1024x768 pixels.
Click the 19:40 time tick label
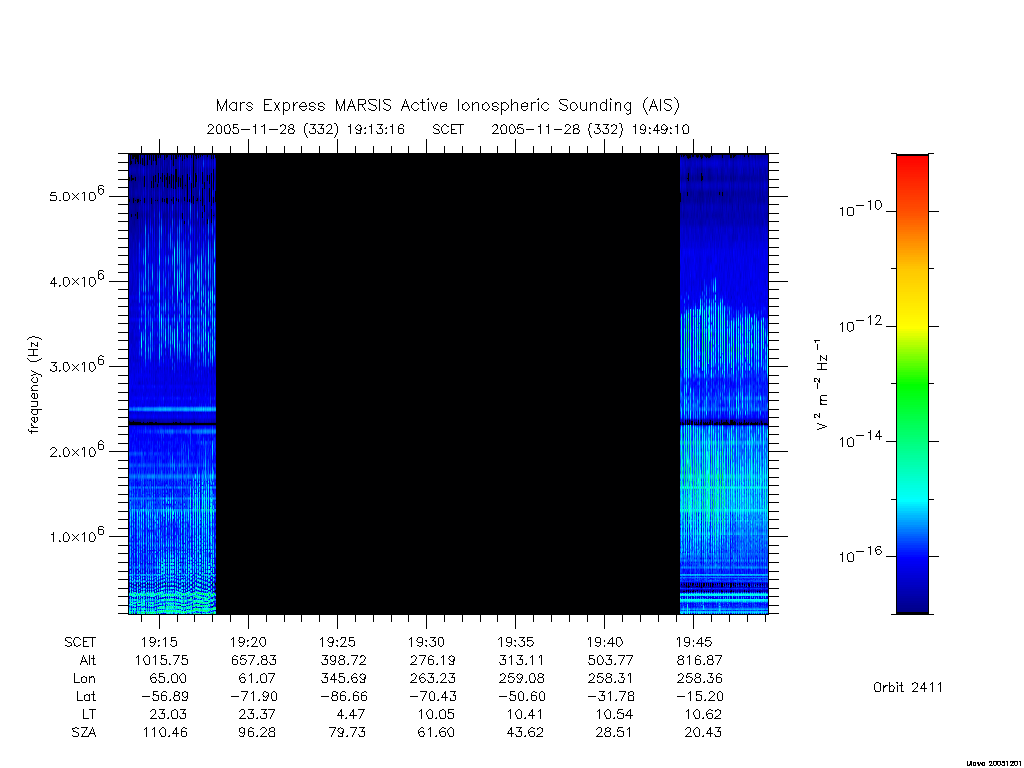(605, 642)
